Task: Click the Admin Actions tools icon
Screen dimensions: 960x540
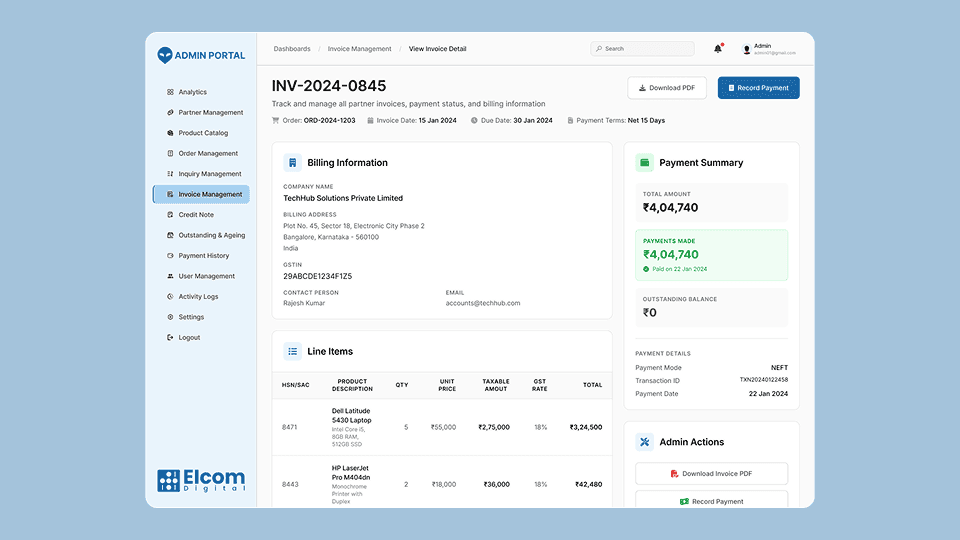Action: [645, 442]
